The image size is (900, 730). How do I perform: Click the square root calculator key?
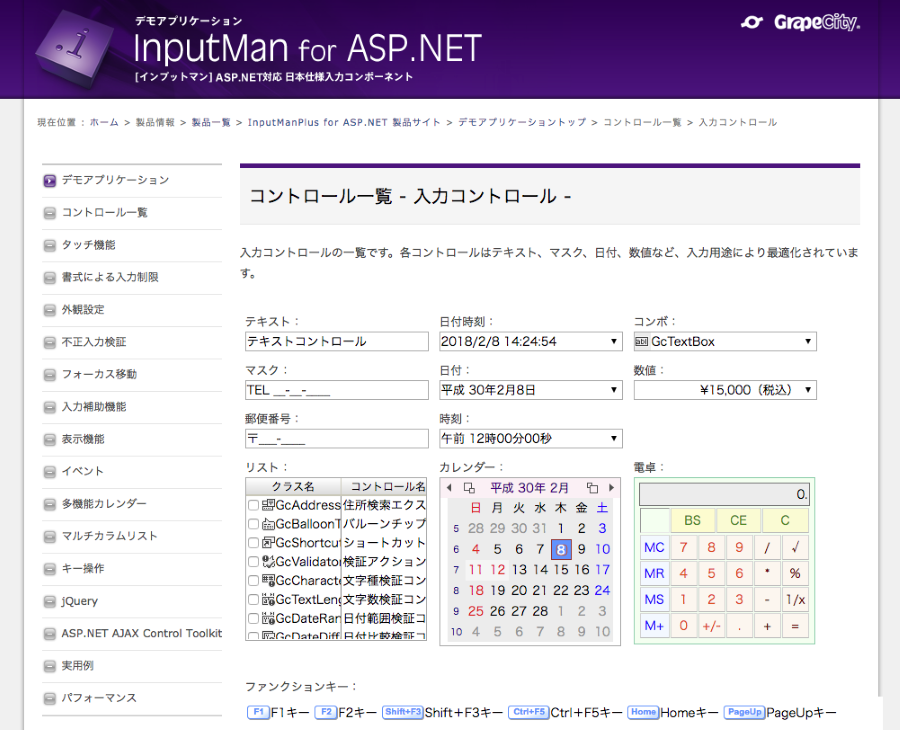tap(795, 548)
